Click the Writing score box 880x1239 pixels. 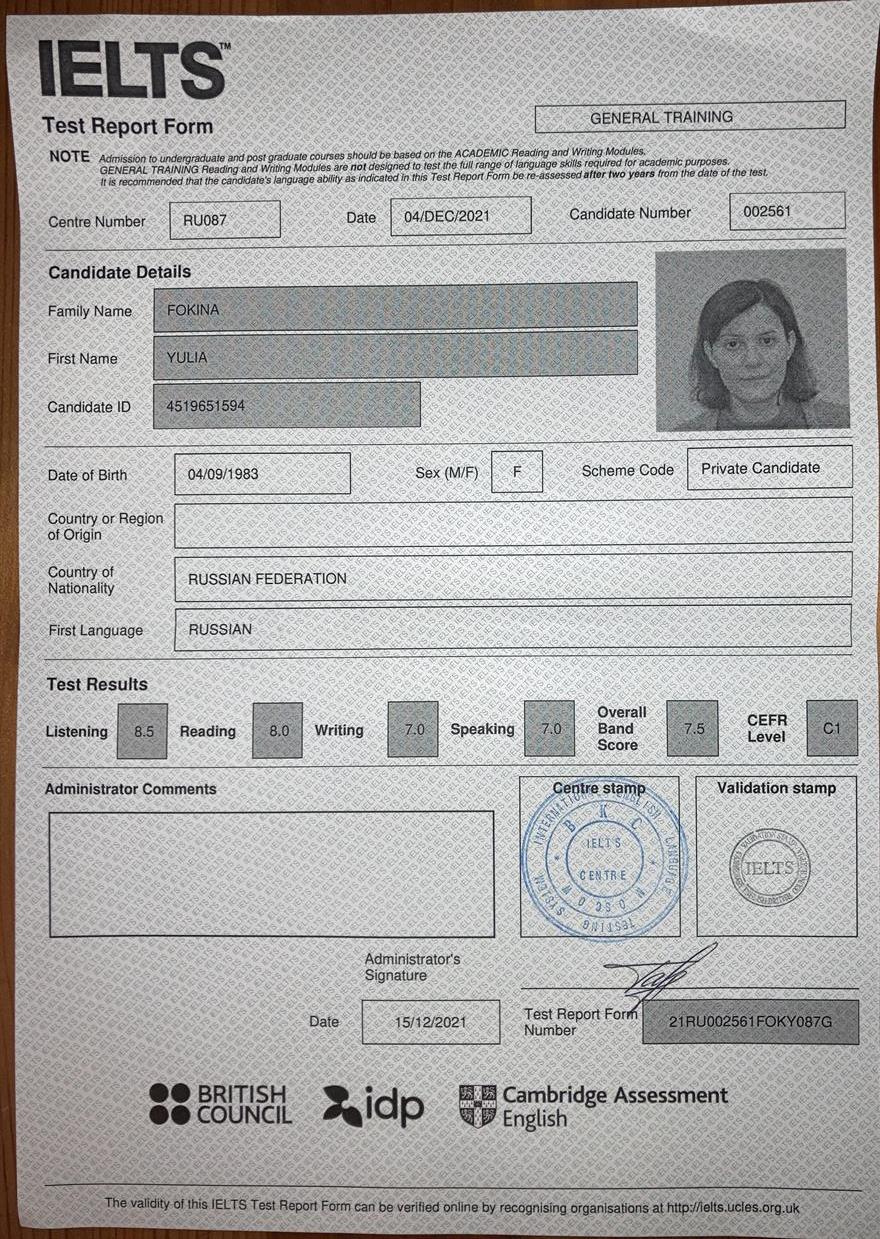413,729
